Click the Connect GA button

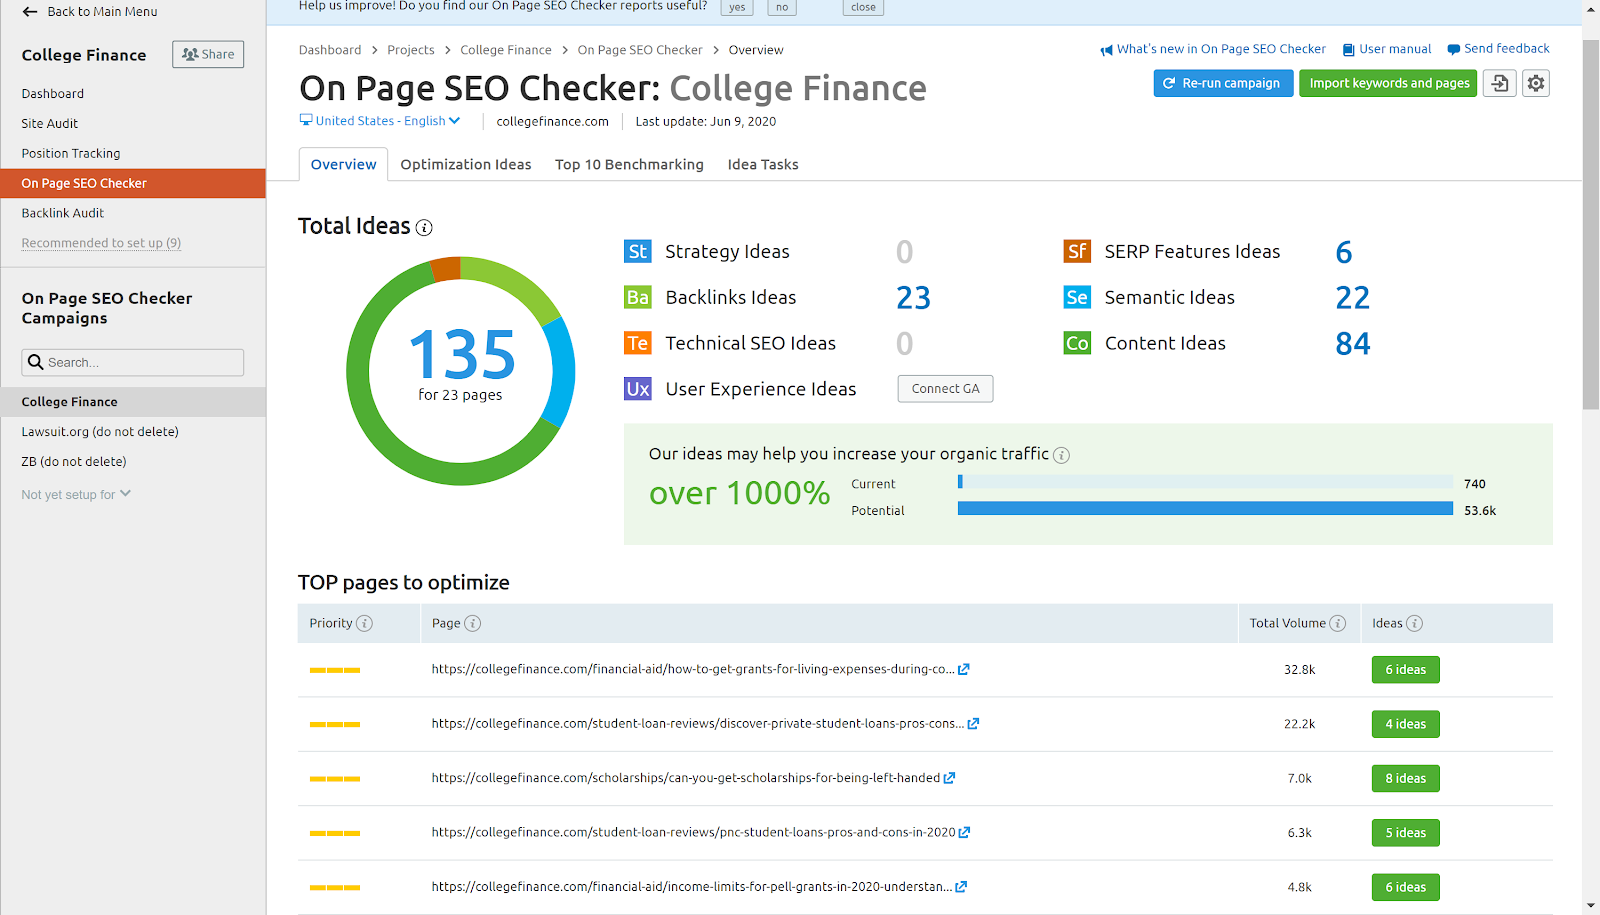pos(945,389)
